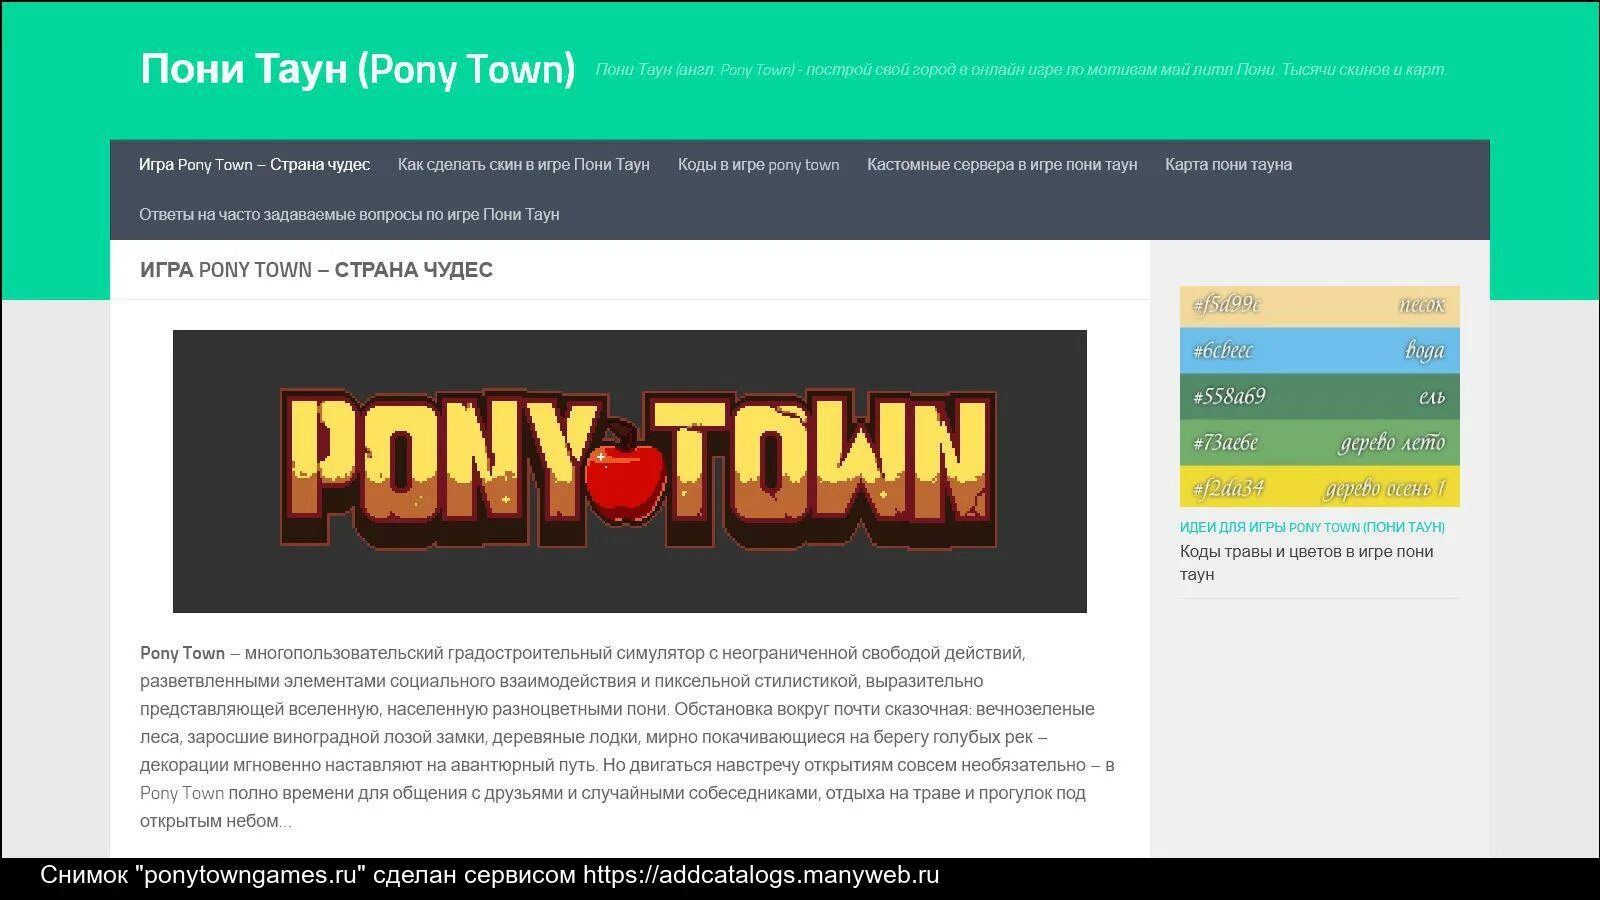The image size is (1600, 900).
Task: Click the water color swatch #6cbeec
Action: point(1320,350)
